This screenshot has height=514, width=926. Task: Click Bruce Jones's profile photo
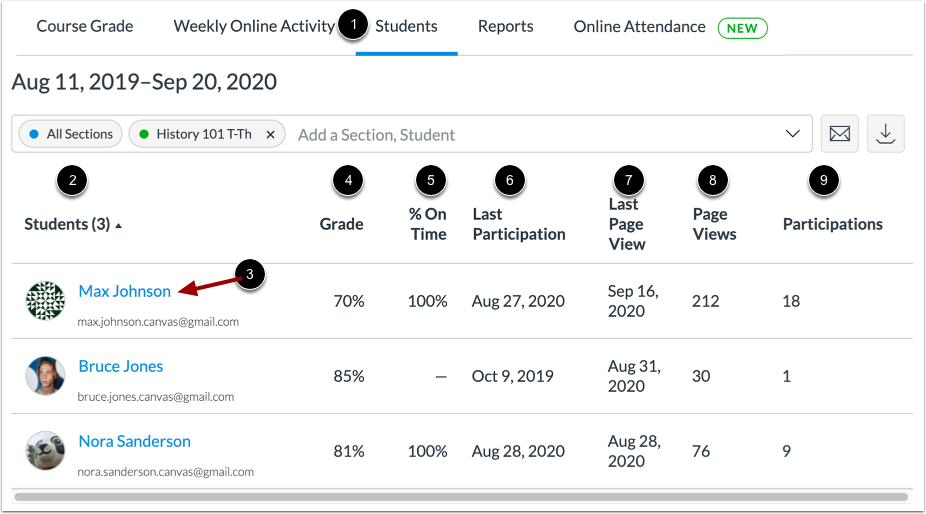[45, 376]
